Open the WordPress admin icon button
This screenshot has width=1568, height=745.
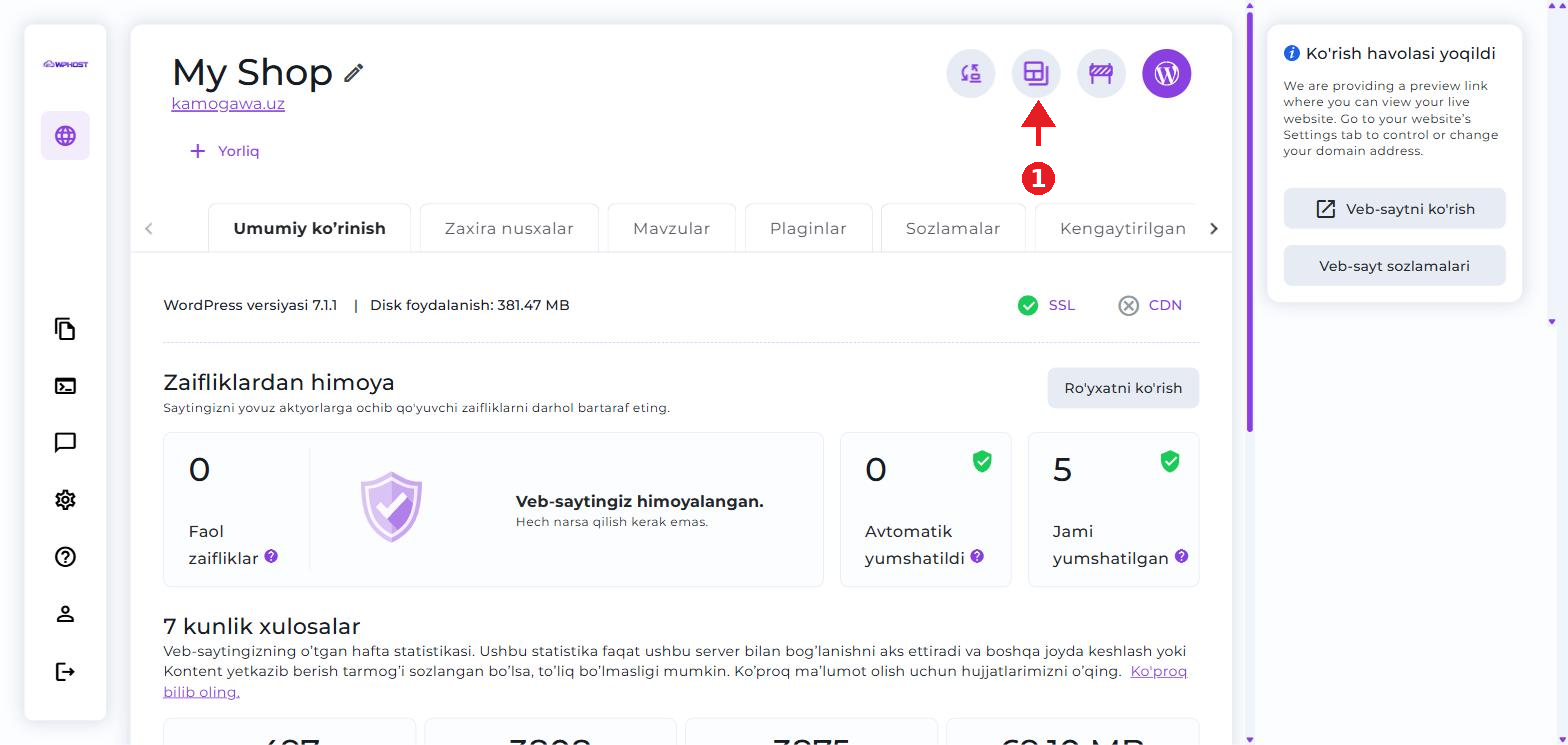click(x=1166, y=73)
